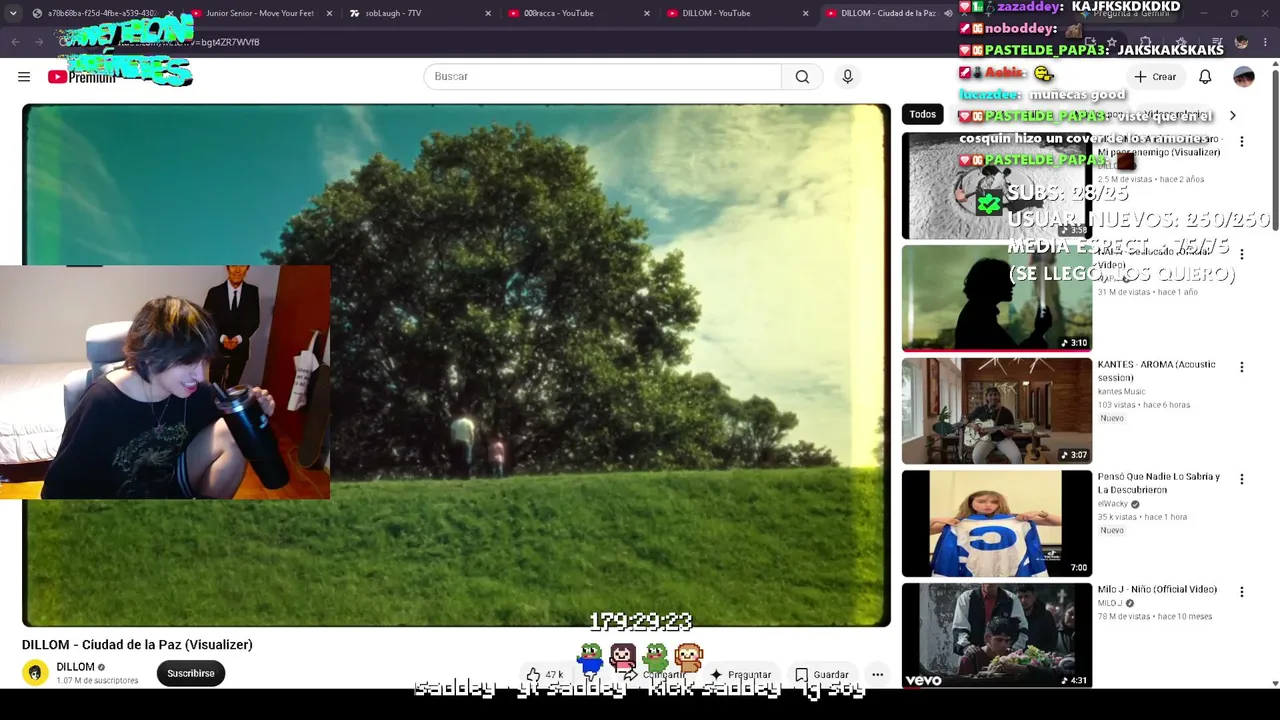Open the MILO J channel name
The width and height of the screenshot is (1280, 720).
click(1110, 604)
